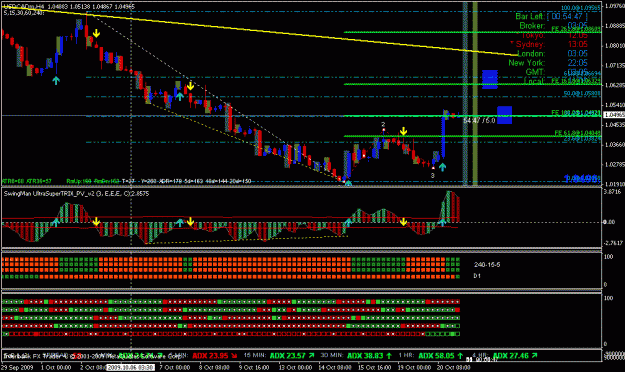
Task: Click green up arrow next to ADX 38.83
Action: click(x=389, y=355)
